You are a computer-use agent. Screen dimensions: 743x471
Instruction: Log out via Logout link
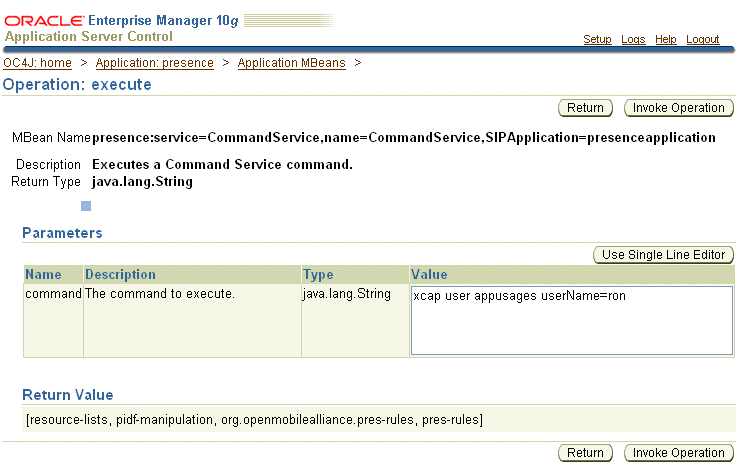tap(702, 39)
